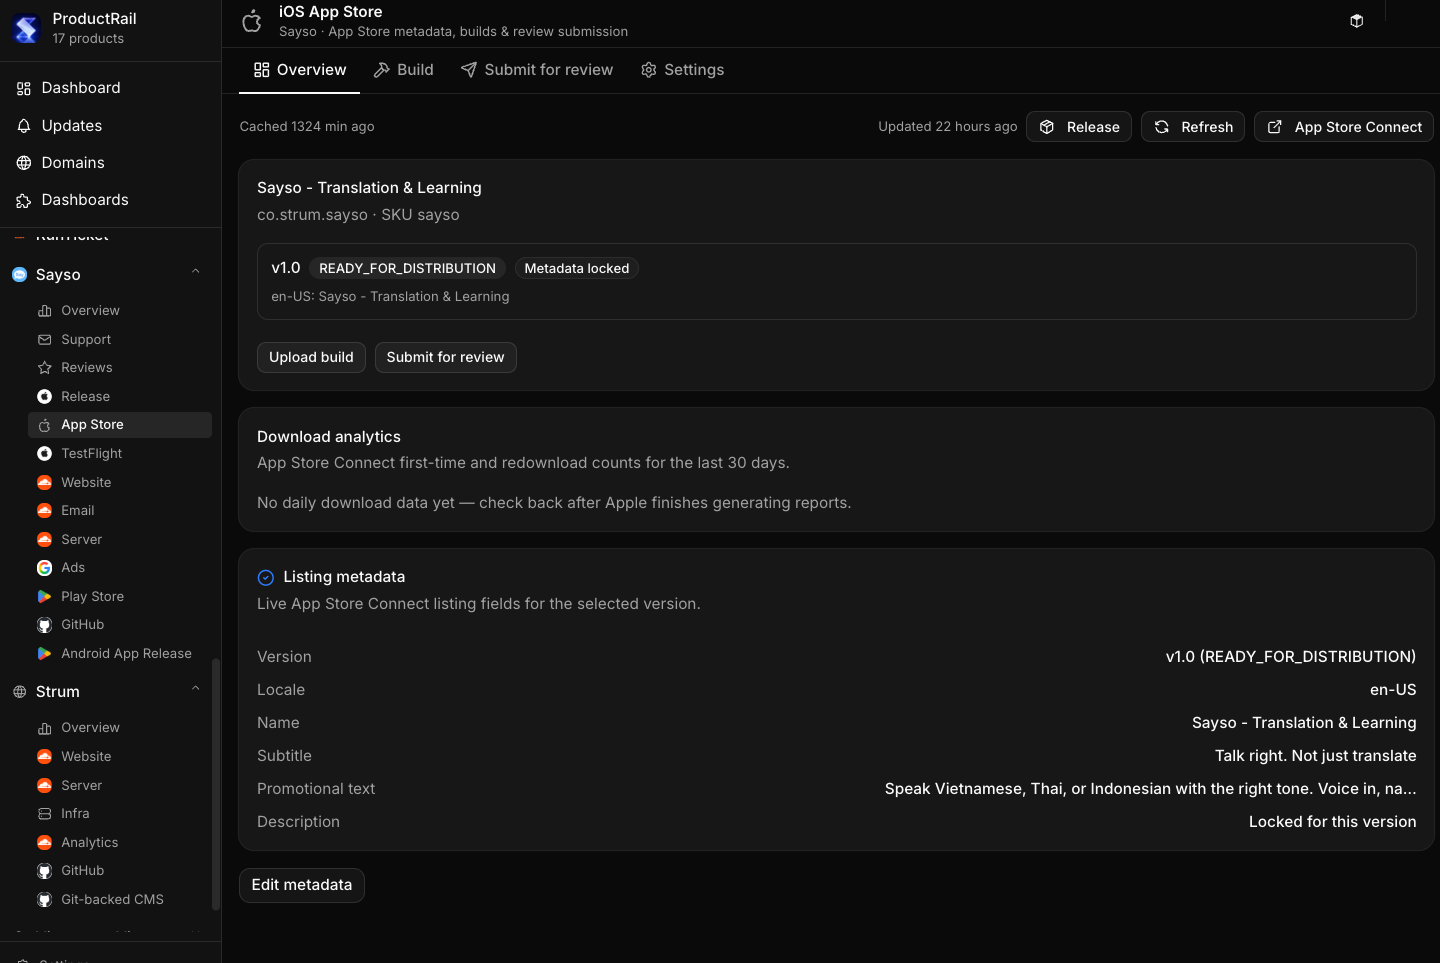Screen dimensions: 1440x963
Task: Switch to the Settings tab
Action: [682, 70]
